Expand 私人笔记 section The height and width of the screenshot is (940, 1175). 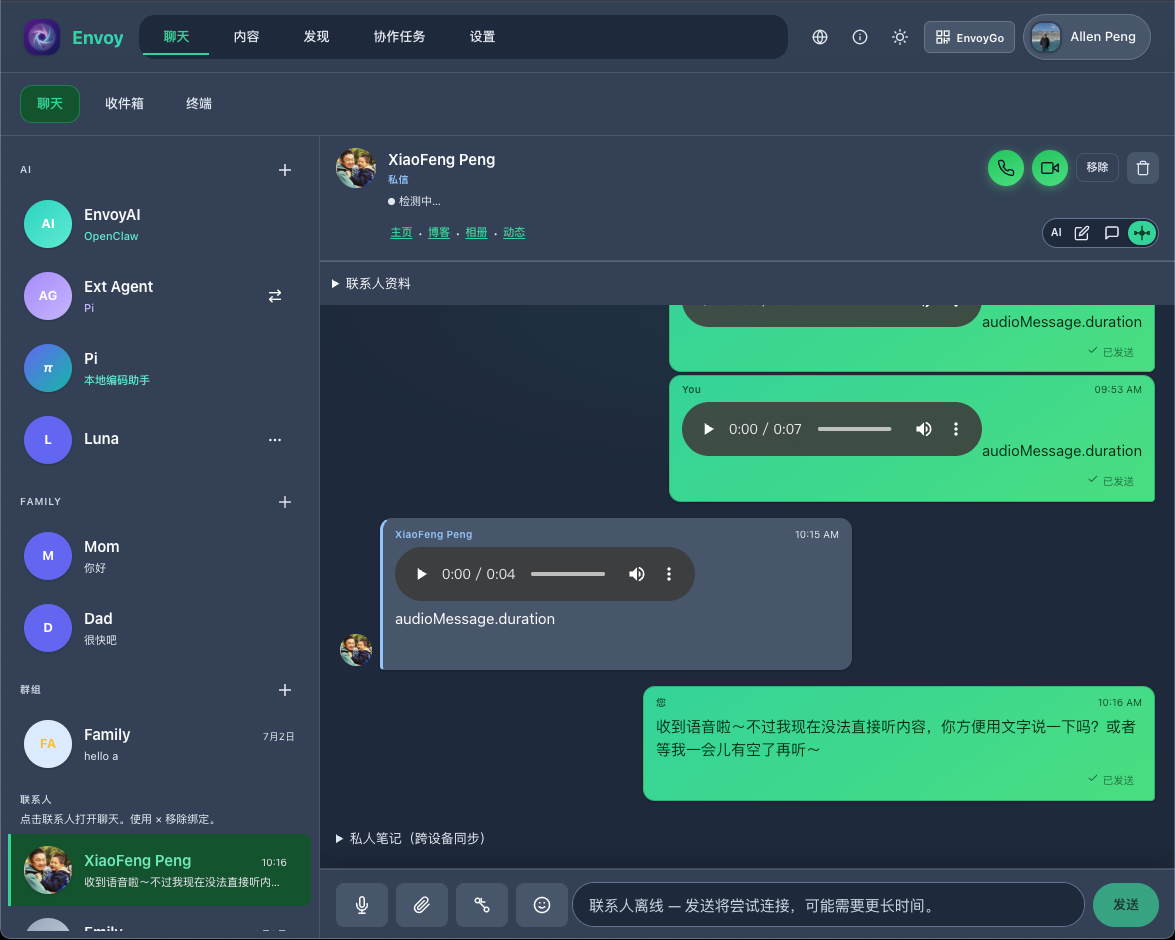411,838
